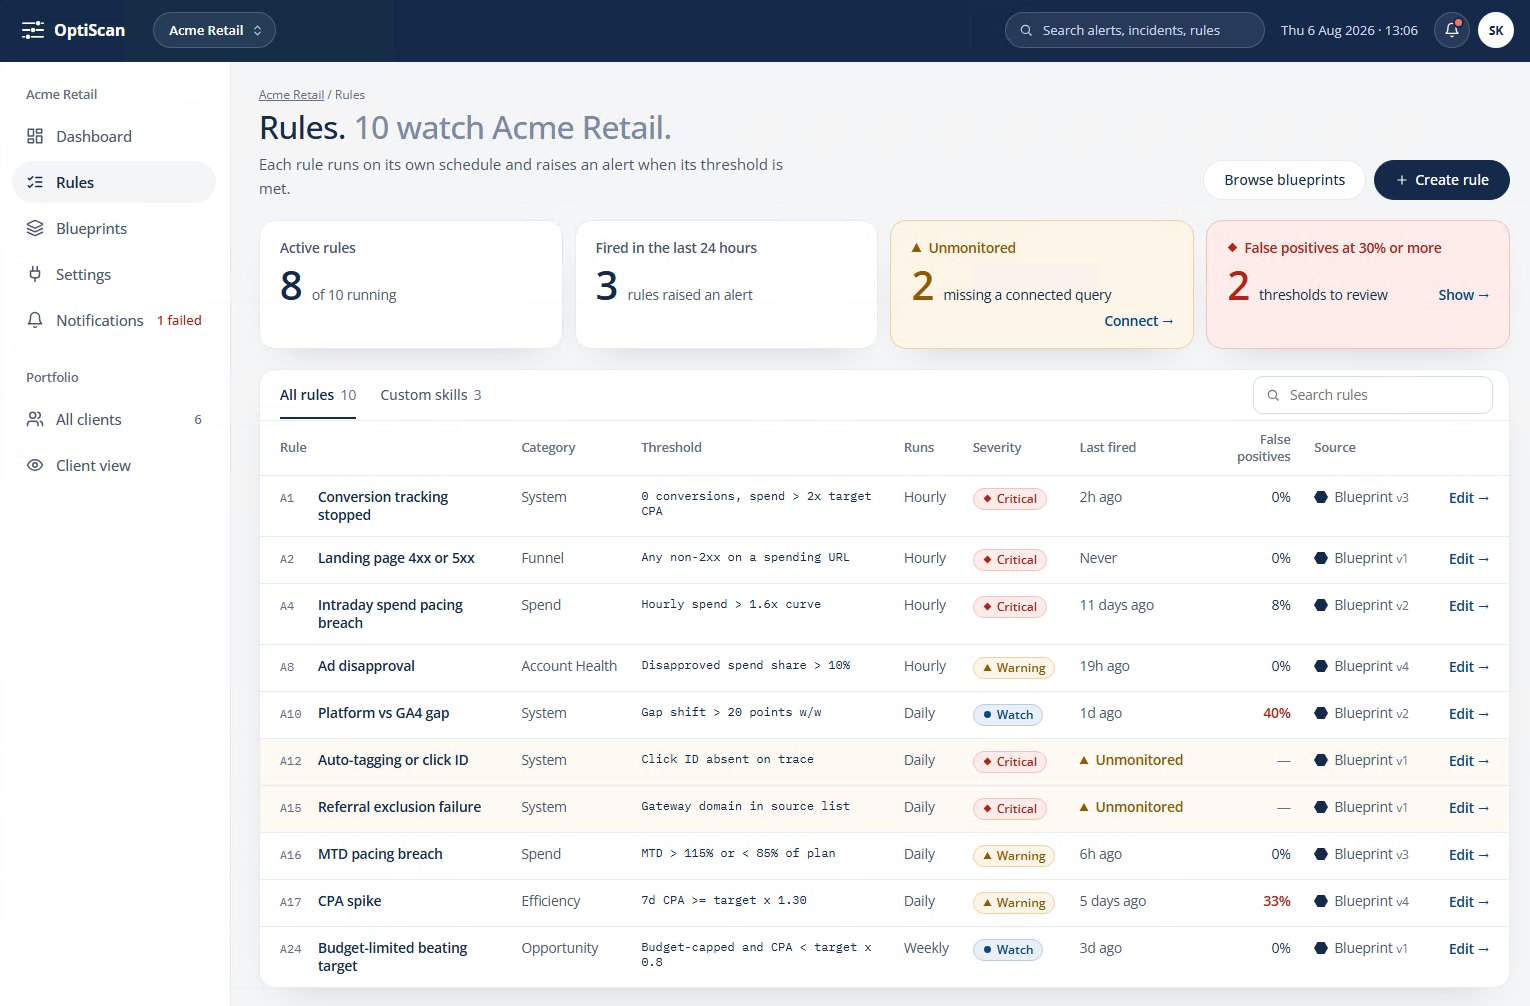
Task: Click the 1 failed notifications label
Action: point(179,320)
